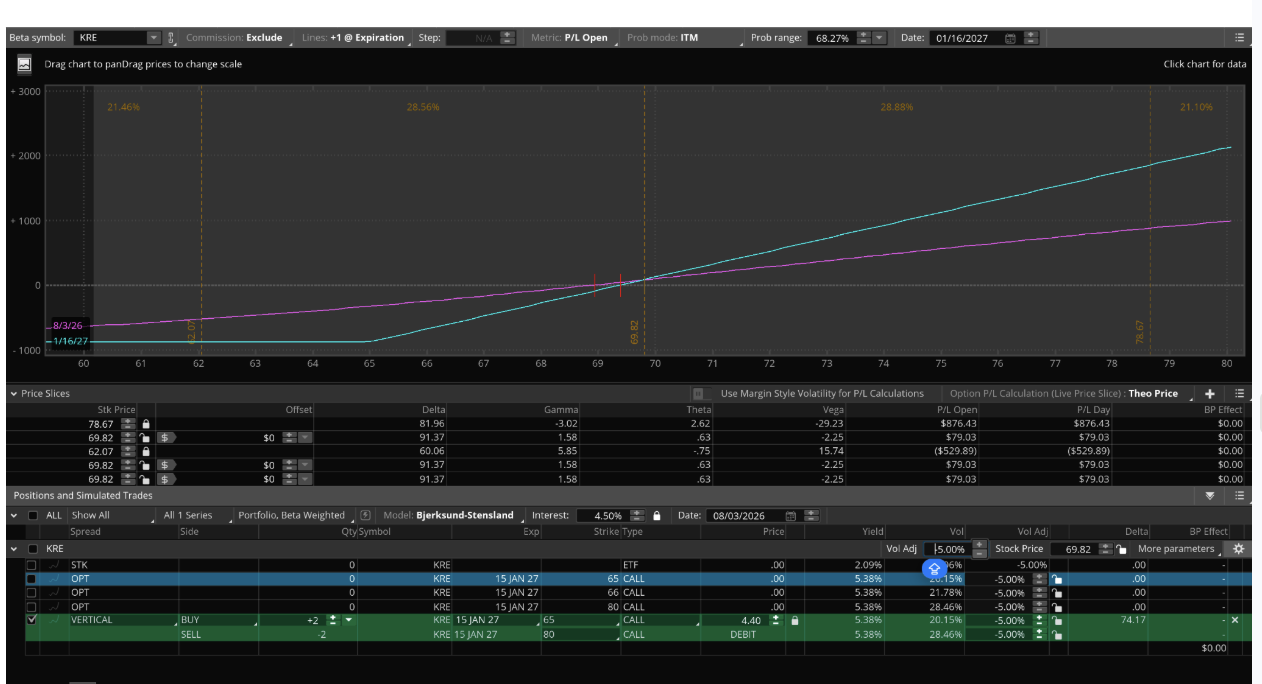Click the chart icon on the STK row
The width and height of the screenshot is (1262, 684).
click(x=54, y=565)
